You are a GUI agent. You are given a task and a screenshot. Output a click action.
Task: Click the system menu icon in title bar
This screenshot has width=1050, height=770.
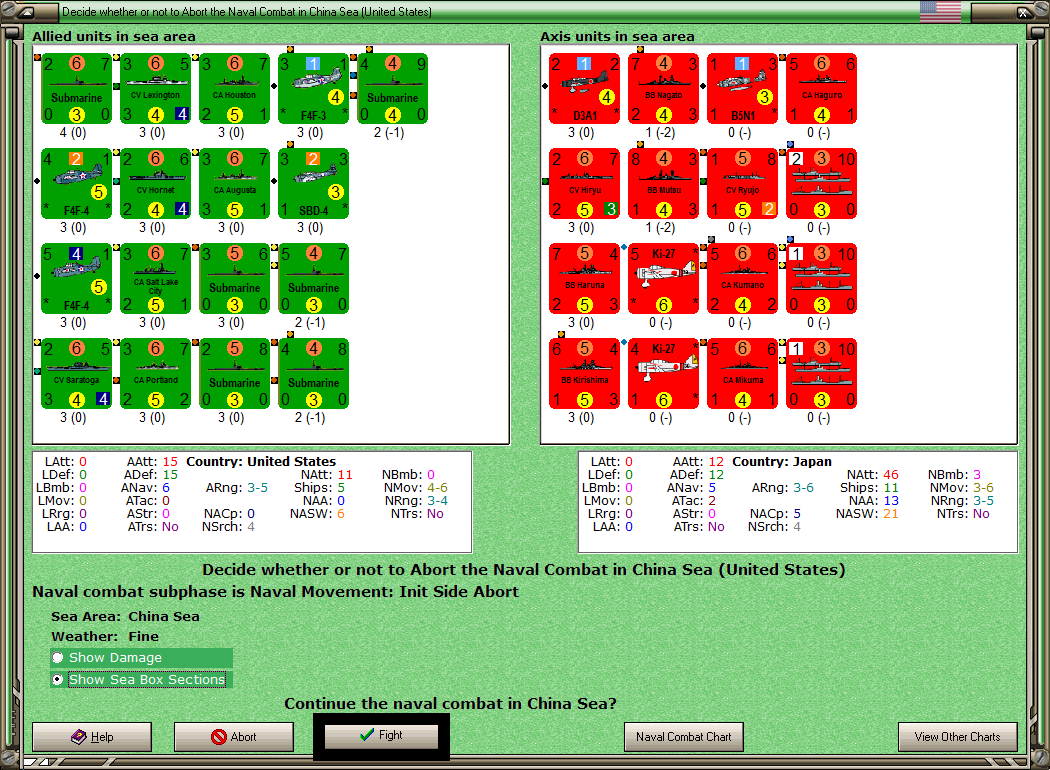click(25, 12)
